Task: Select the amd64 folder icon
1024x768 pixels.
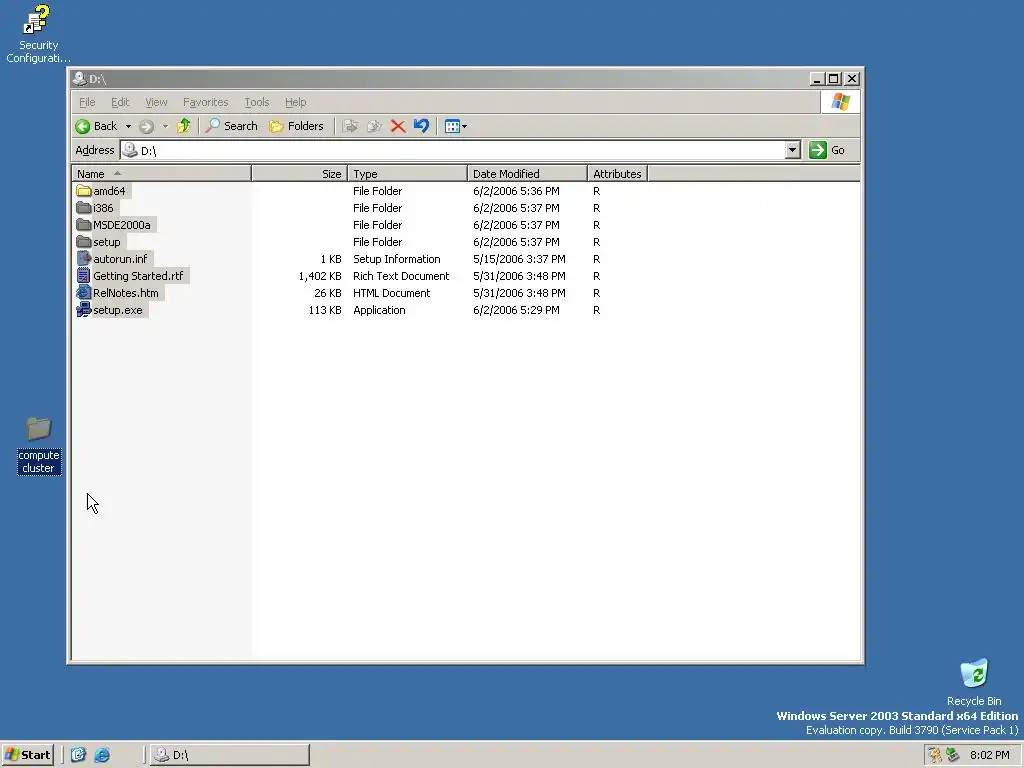Action: (84, 191)
